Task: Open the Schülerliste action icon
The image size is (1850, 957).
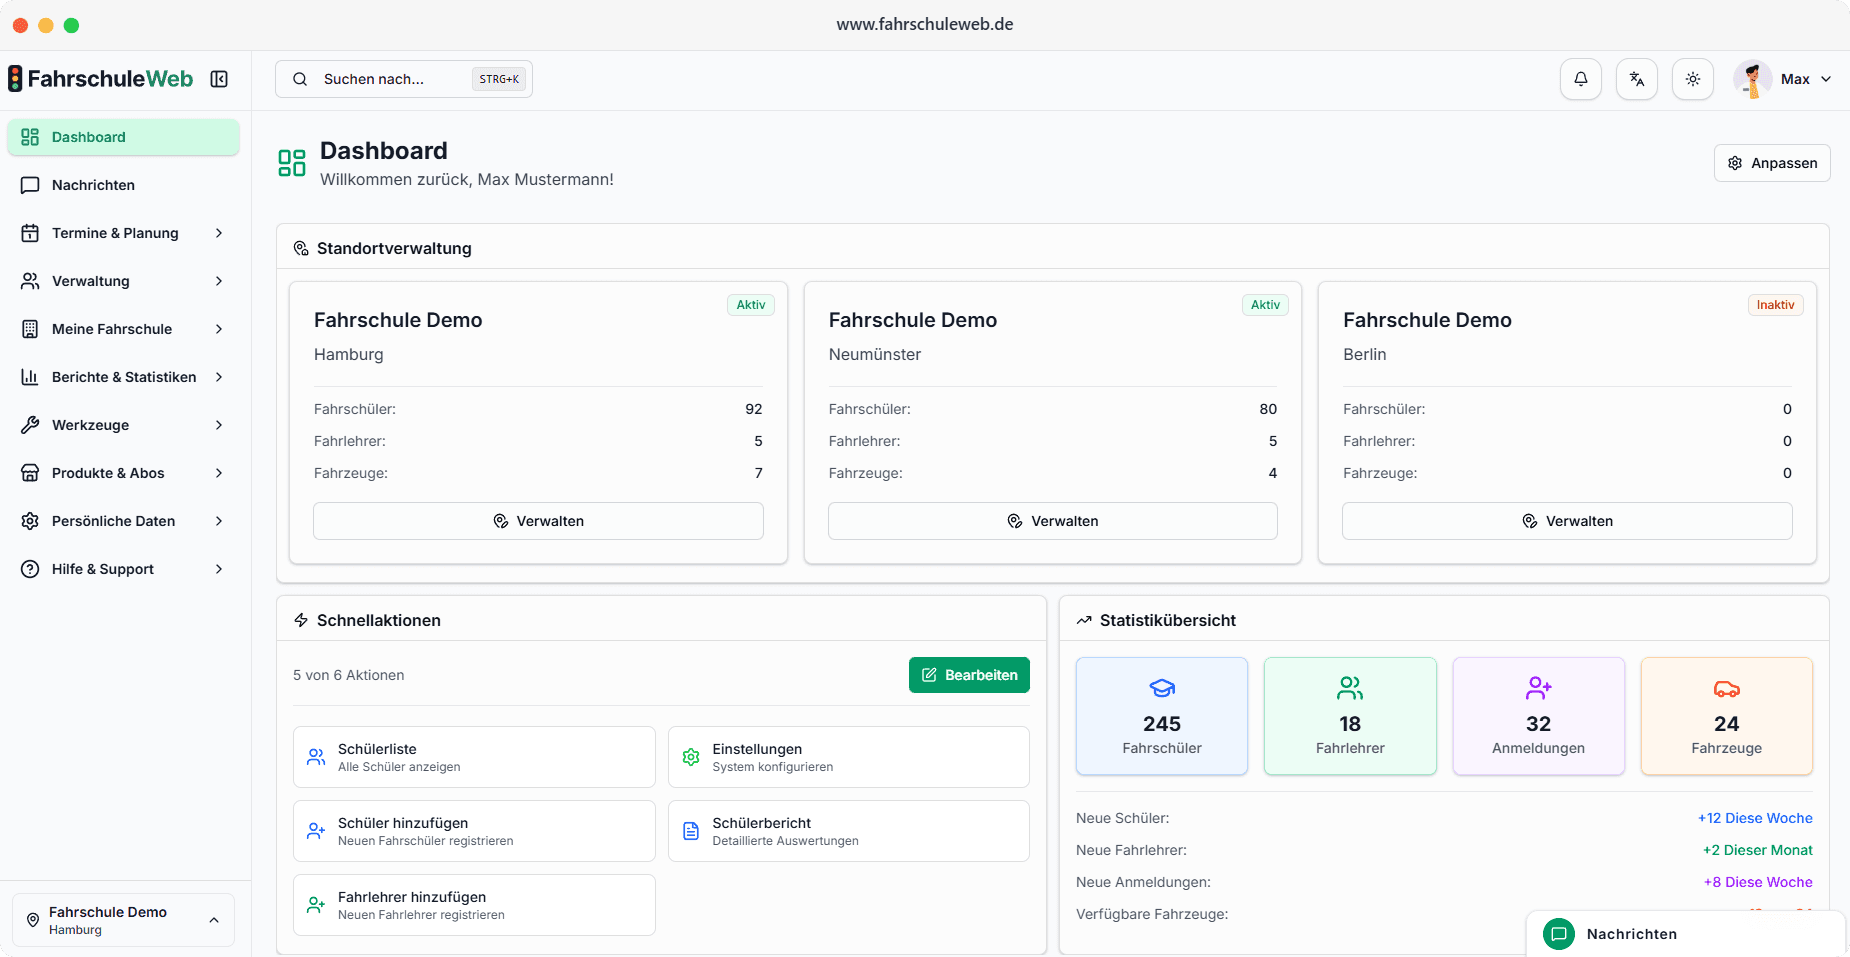Action: pos(317,757)
